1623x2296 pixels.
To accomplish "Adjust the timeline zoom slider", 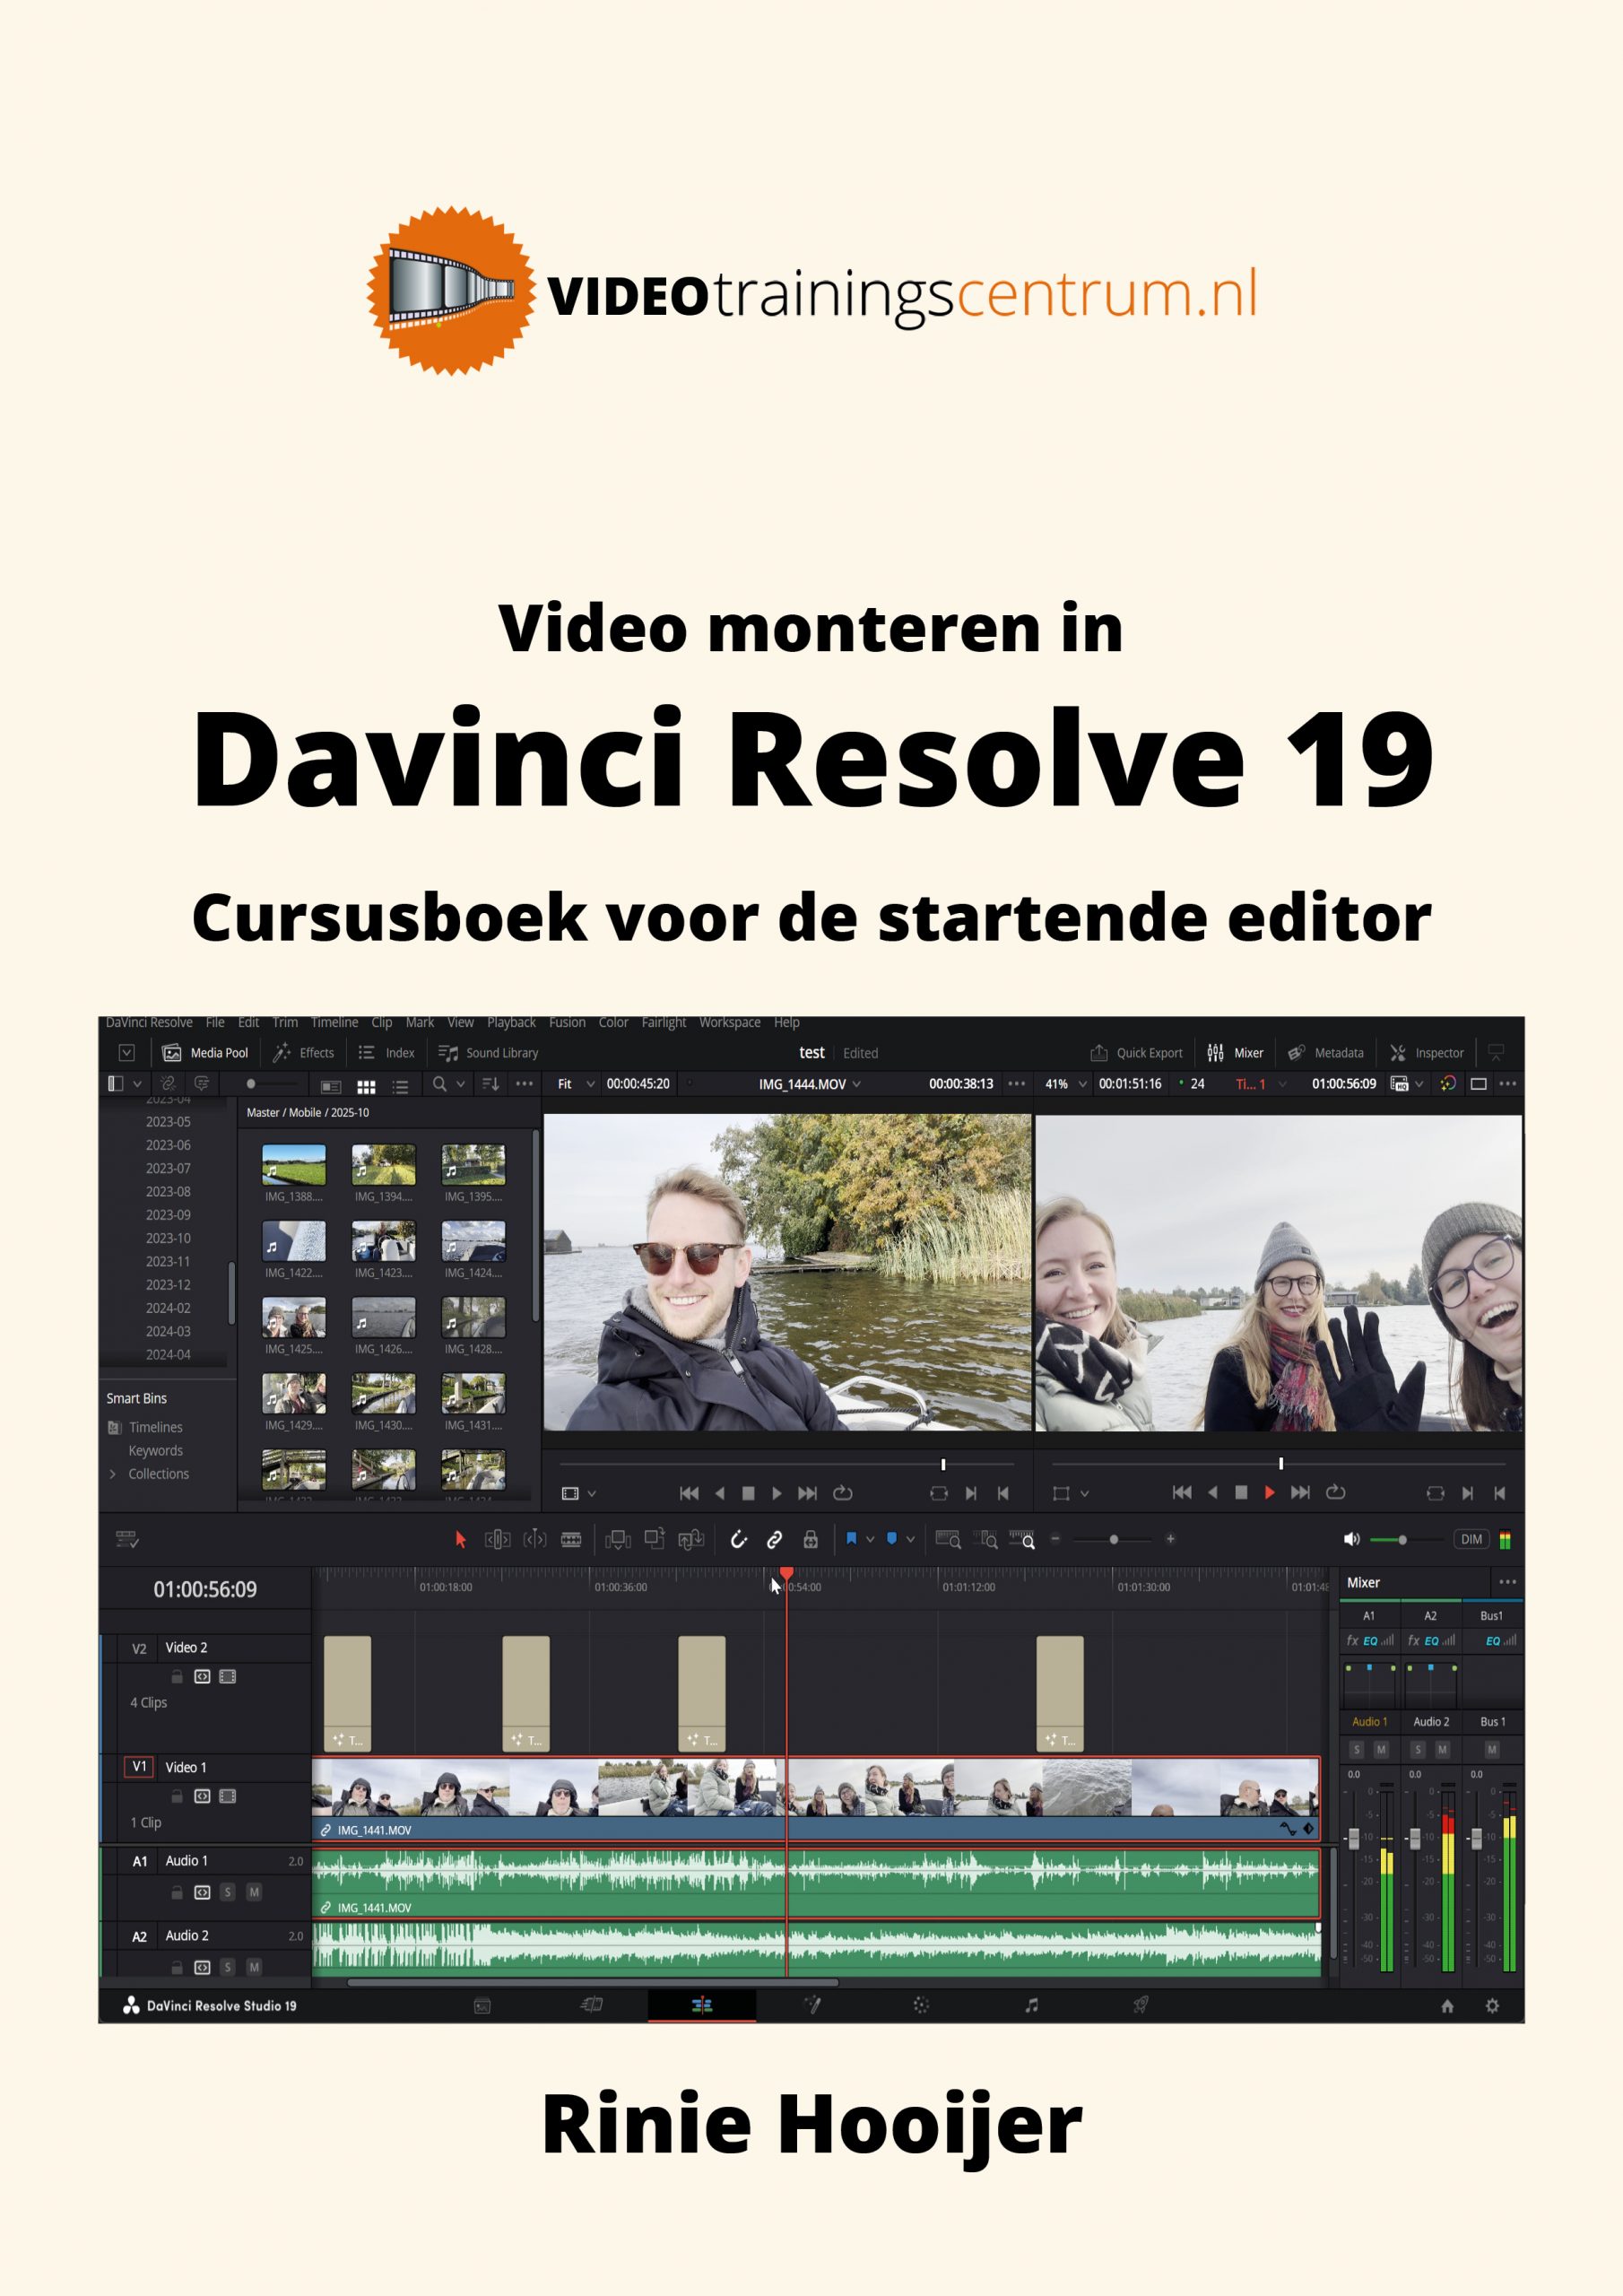I will click(1113, 1540).
